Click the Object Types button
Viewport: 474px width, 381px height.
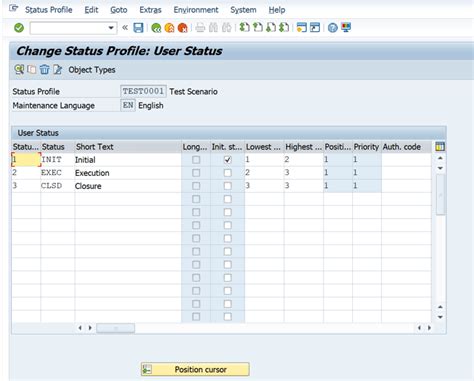pyautogui.click(x=92, y=70)
